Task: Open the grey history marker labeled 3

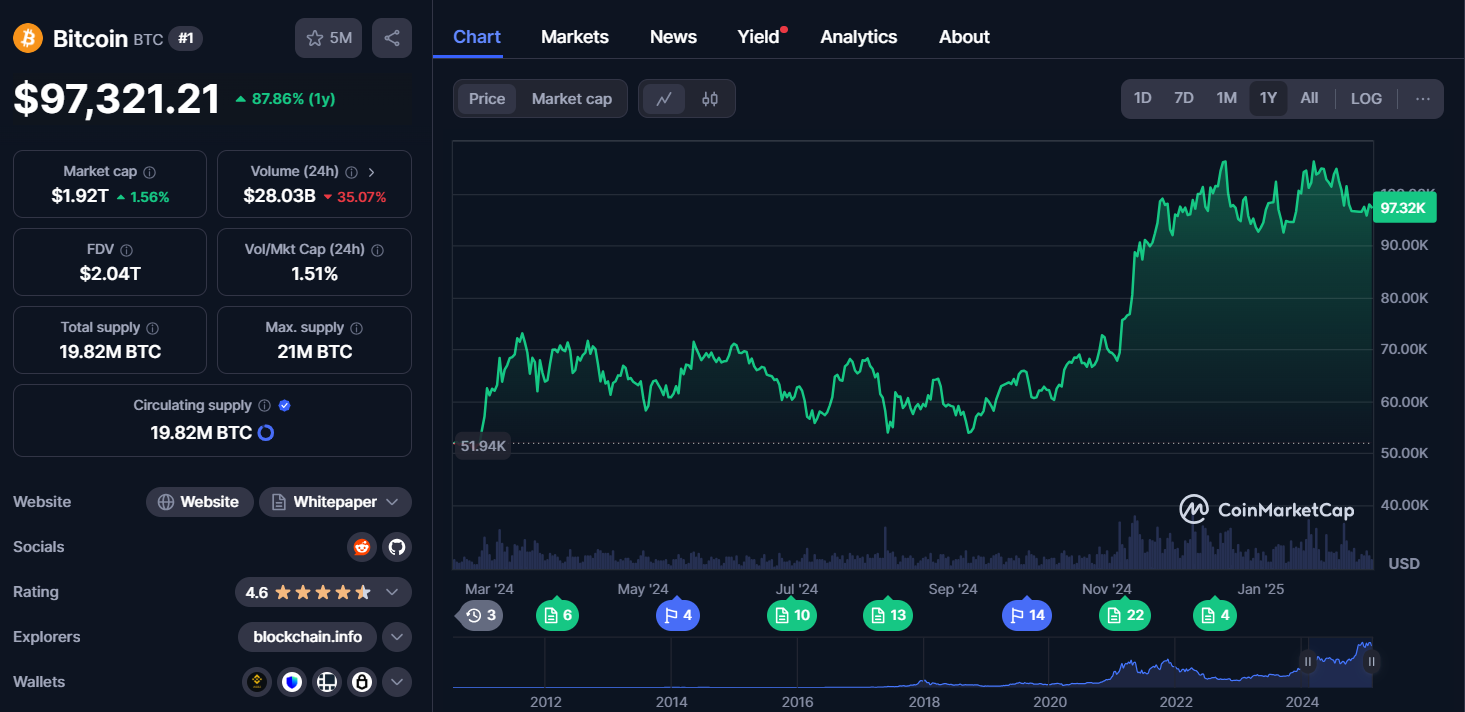Action: pyautogui.click(x=480, y=615)
